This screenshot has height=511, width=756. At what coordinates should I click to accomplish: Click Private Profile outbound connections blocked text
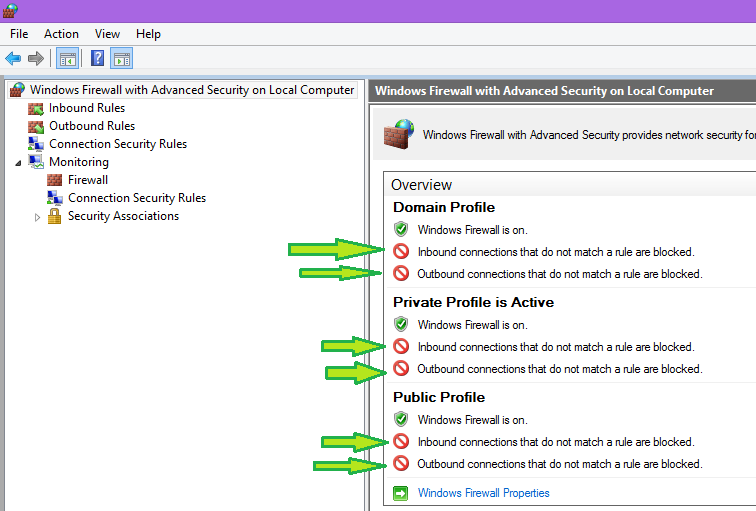point(560,369)
